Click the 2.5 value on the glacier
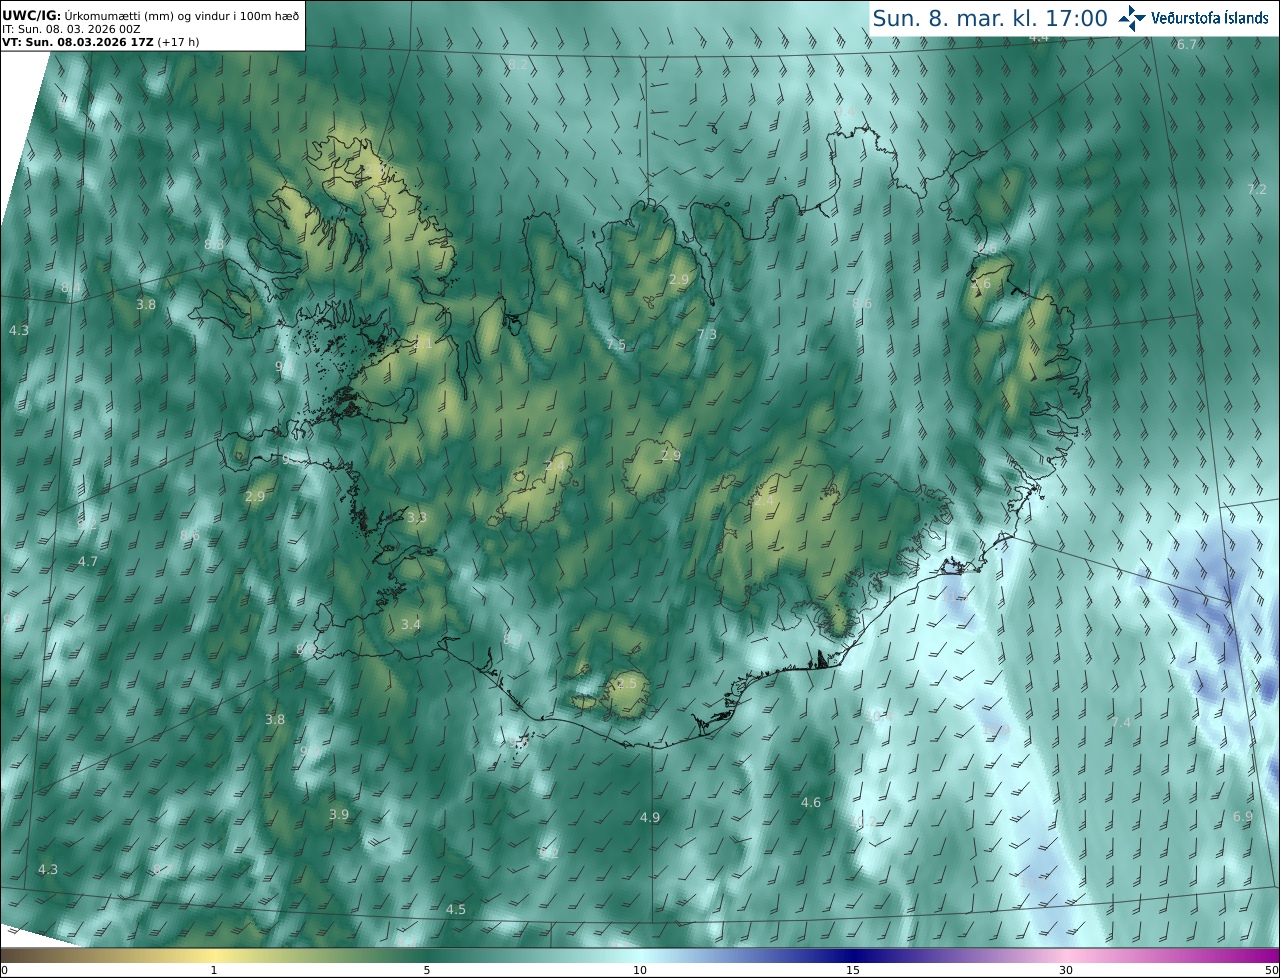Screen dimensions: 1280x978 [x=626, y=684]
